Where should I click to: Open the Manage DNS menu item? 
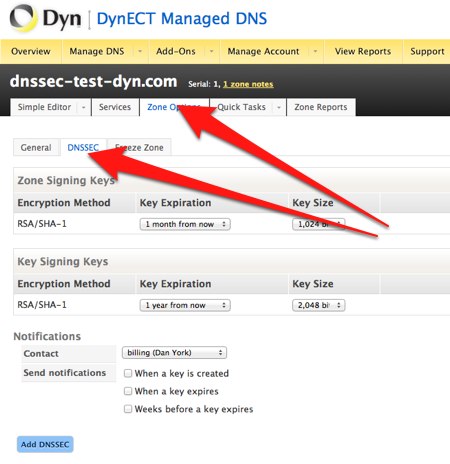(x=97, y=51)
